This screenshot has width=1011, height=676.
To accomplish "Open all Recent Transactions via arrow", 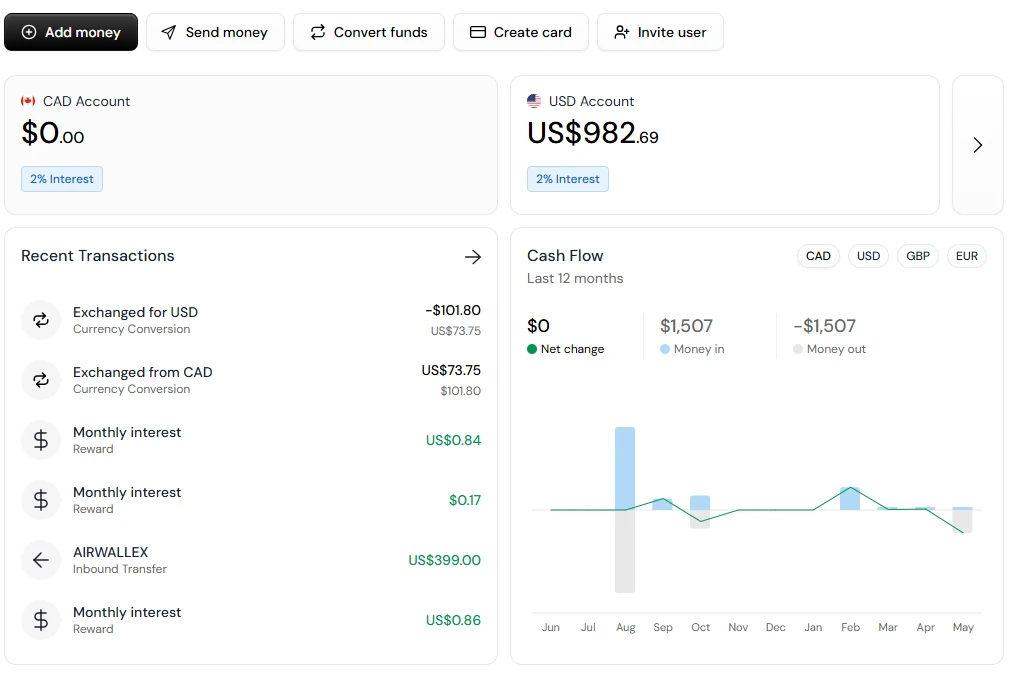I will [x=473, y=257].
